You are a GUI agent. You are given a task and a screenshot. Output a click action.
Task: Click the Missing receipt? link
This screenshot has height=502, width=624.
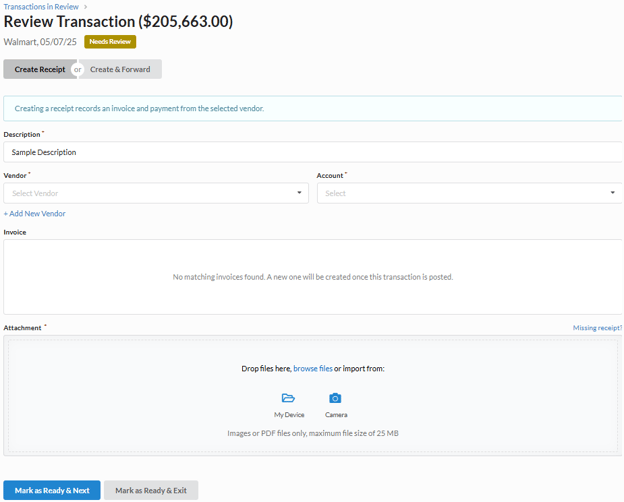coord(597,328)
